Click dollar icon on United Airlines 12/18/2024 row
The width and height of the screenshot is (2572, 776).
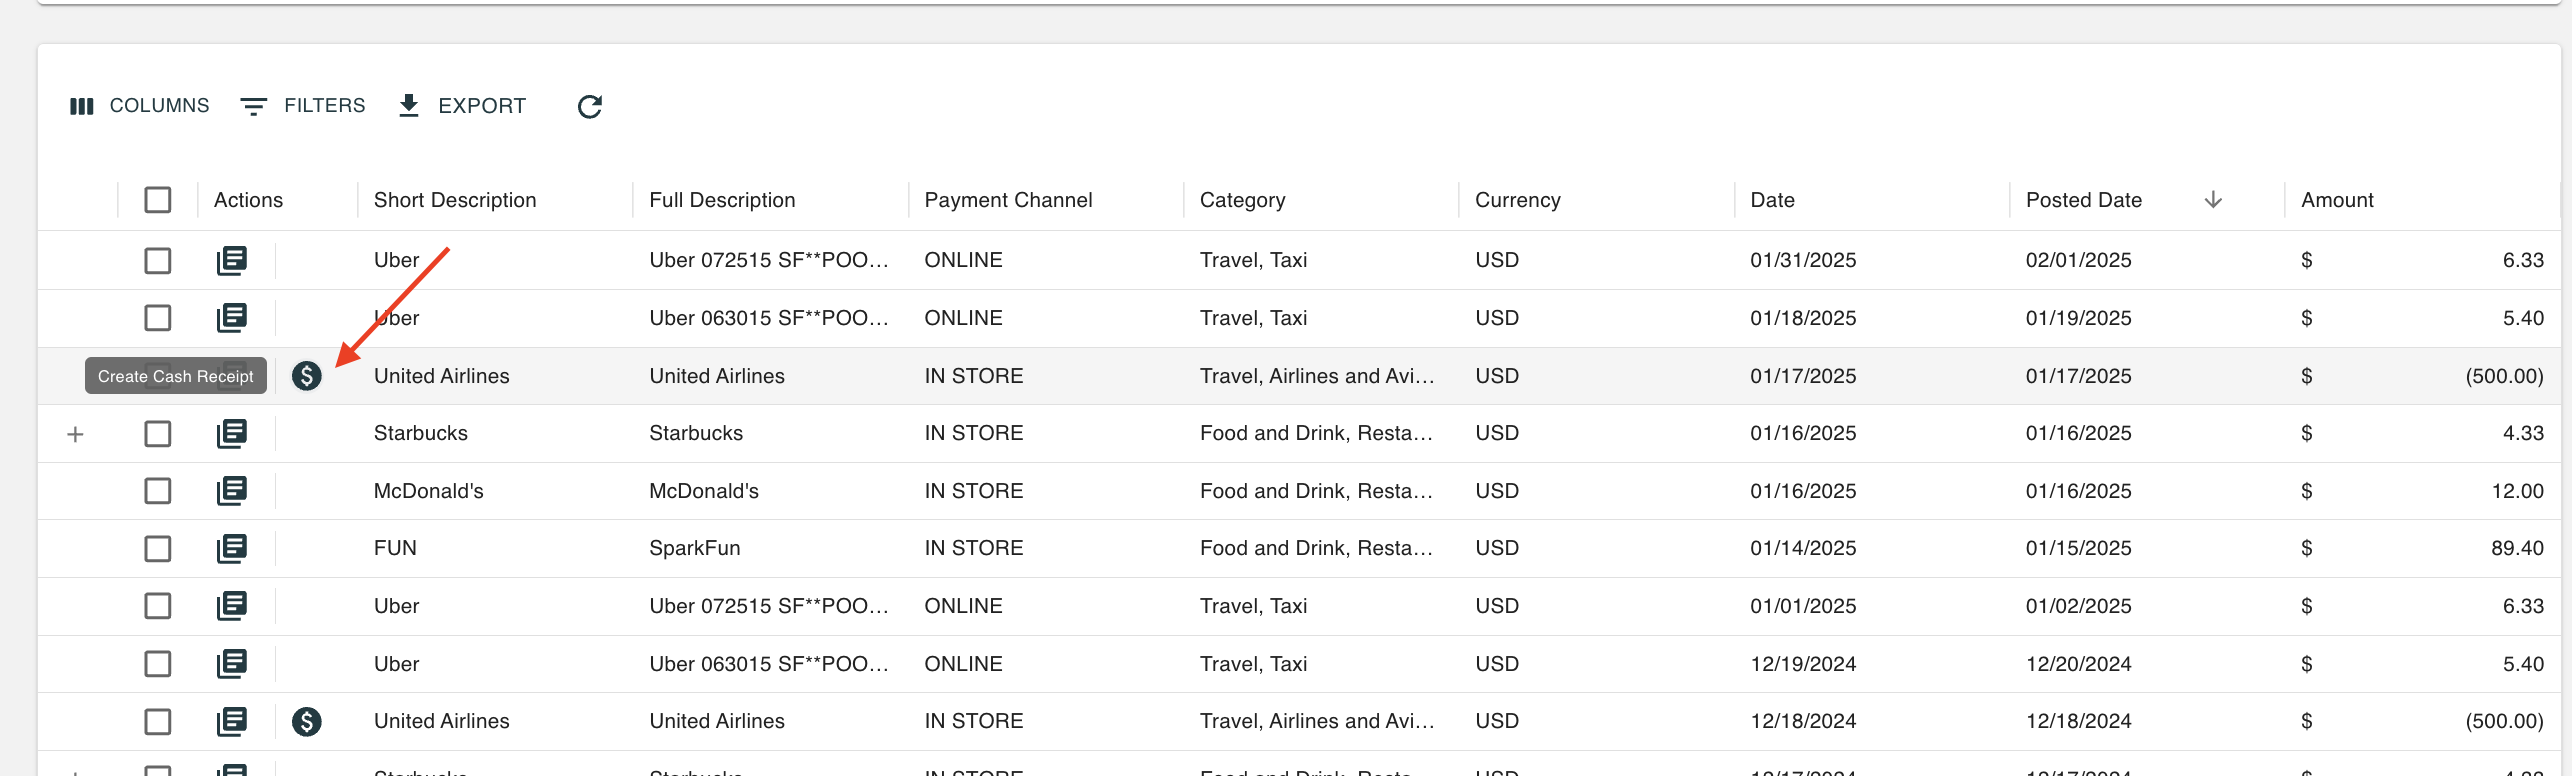coord(307,722)
